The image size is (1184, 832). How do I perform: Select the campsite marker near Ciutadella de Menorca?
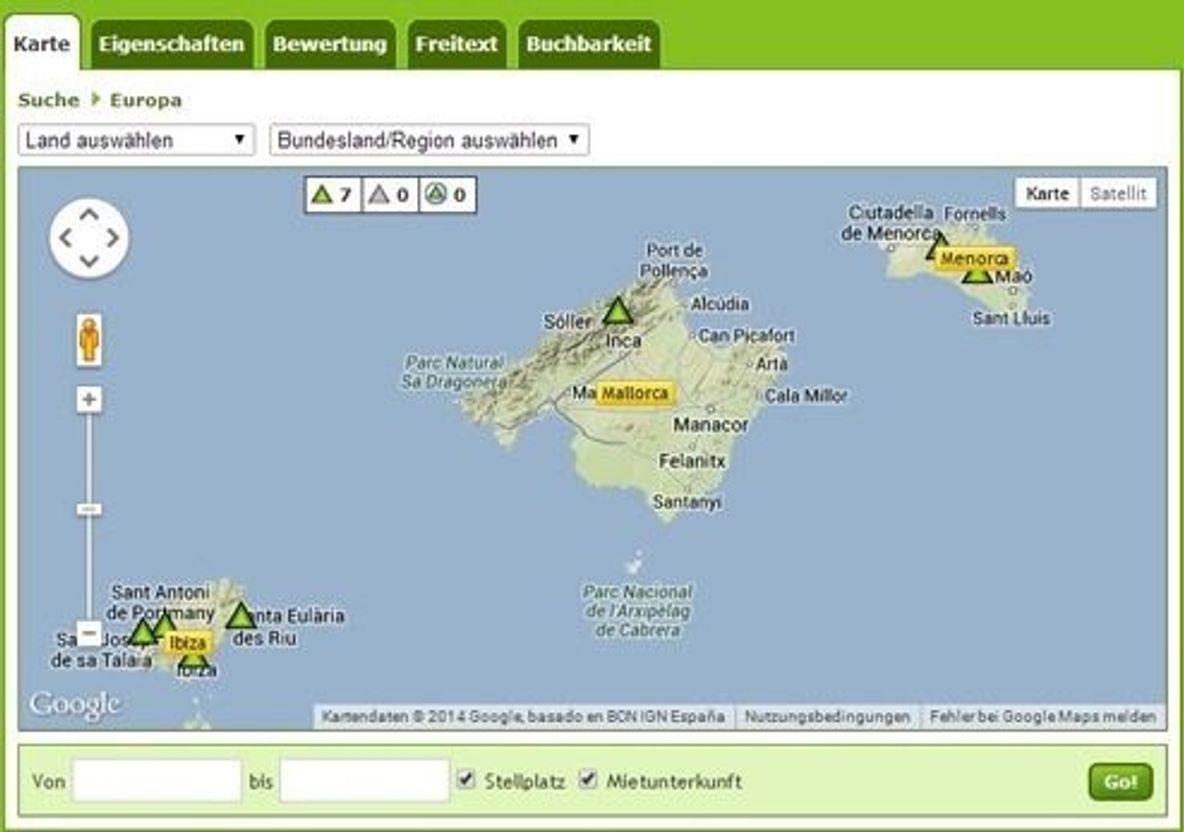pyautogui.click(x=937, y=245)
